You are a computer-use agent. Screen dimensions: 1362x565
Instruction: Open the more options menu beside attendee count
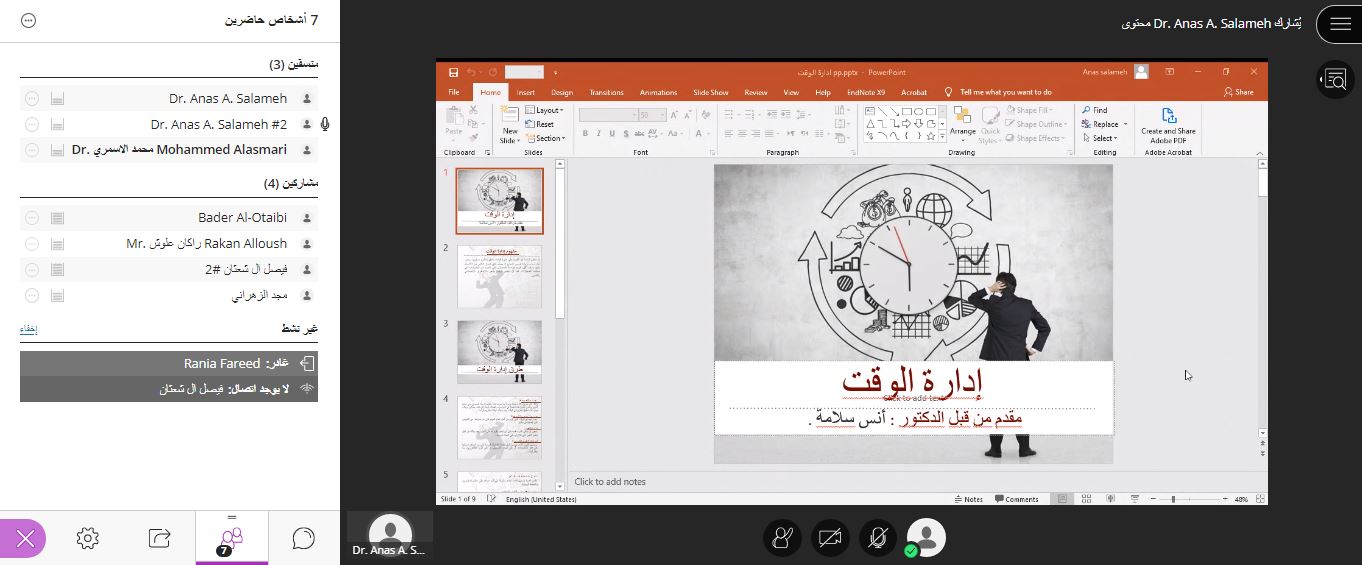[28, 20]
